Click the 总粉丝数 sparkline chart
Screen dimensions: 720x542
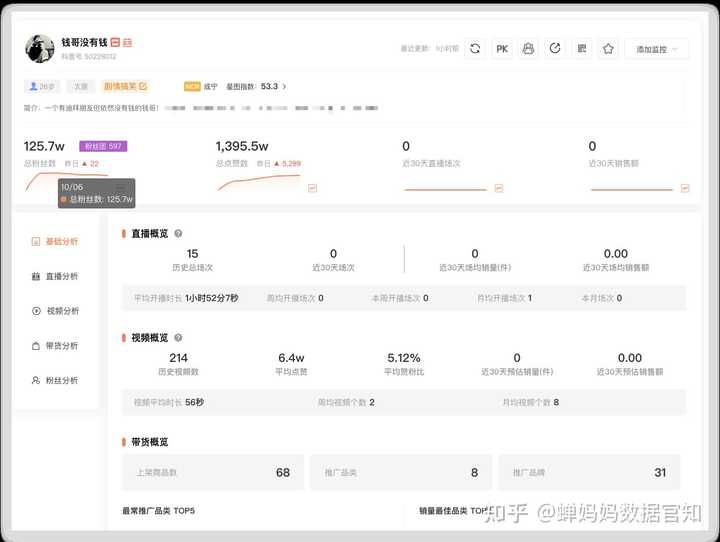click(67, 181)
